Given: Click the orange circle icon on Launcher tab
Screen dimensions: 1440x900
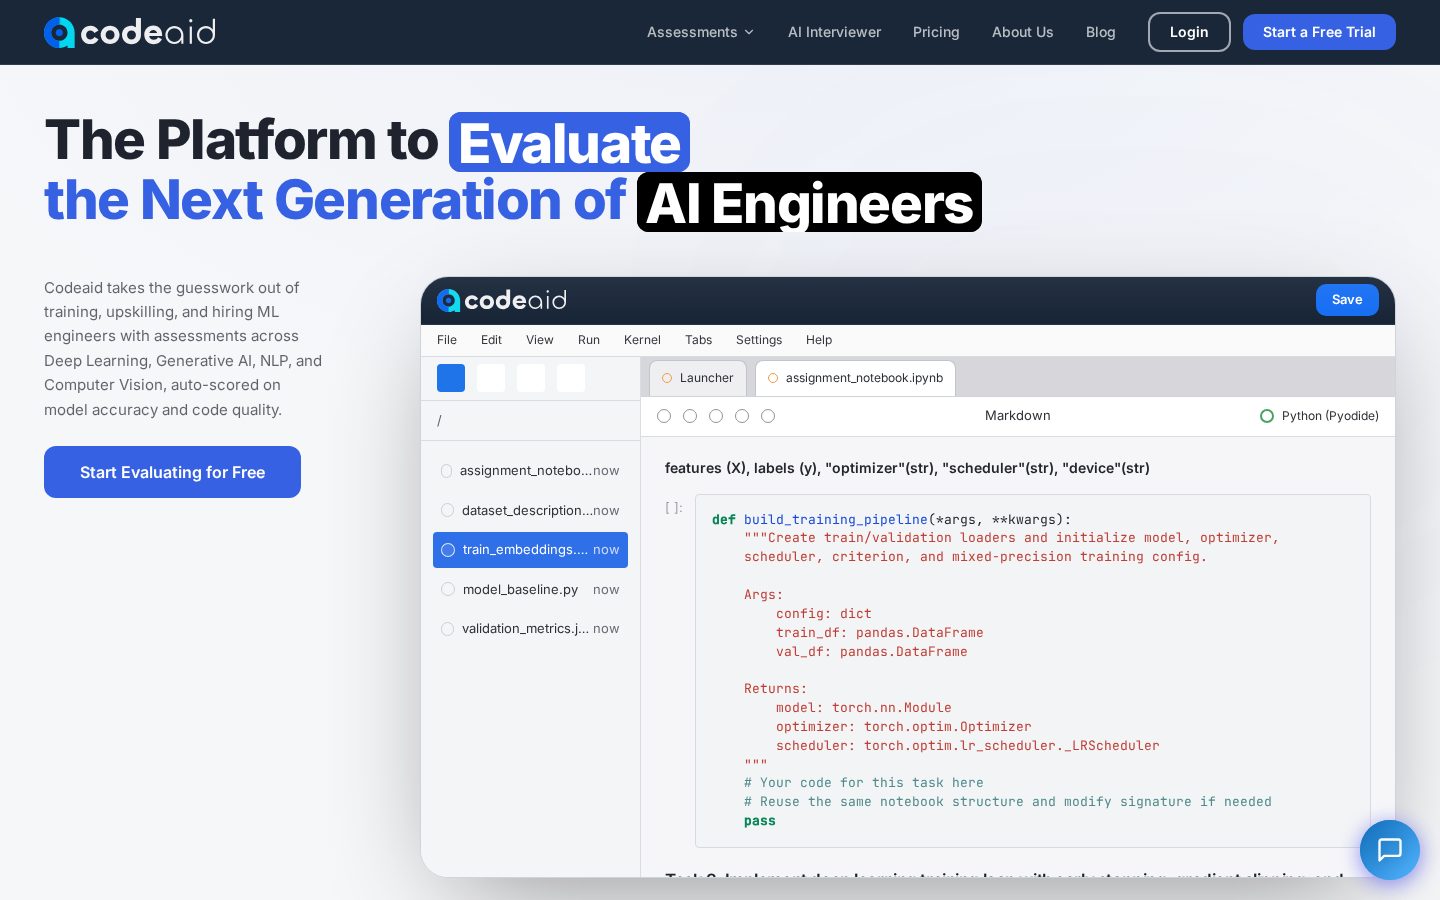Looking at the screenshot, I should tap(667, 378).
